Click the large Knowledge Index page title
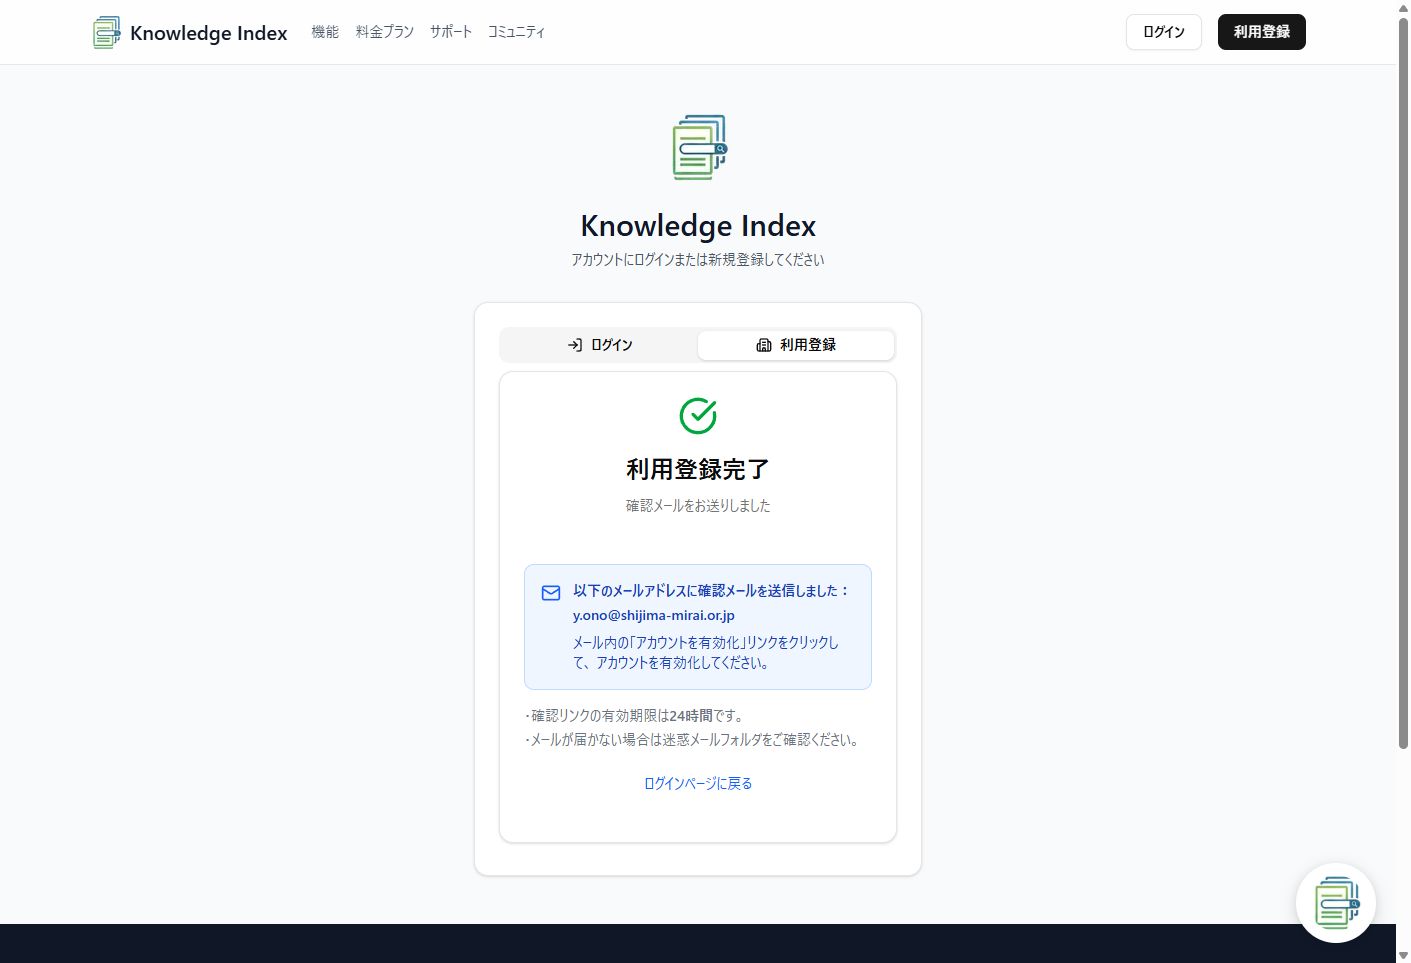This screenshot has width=1411, height=963. [698, 226]
